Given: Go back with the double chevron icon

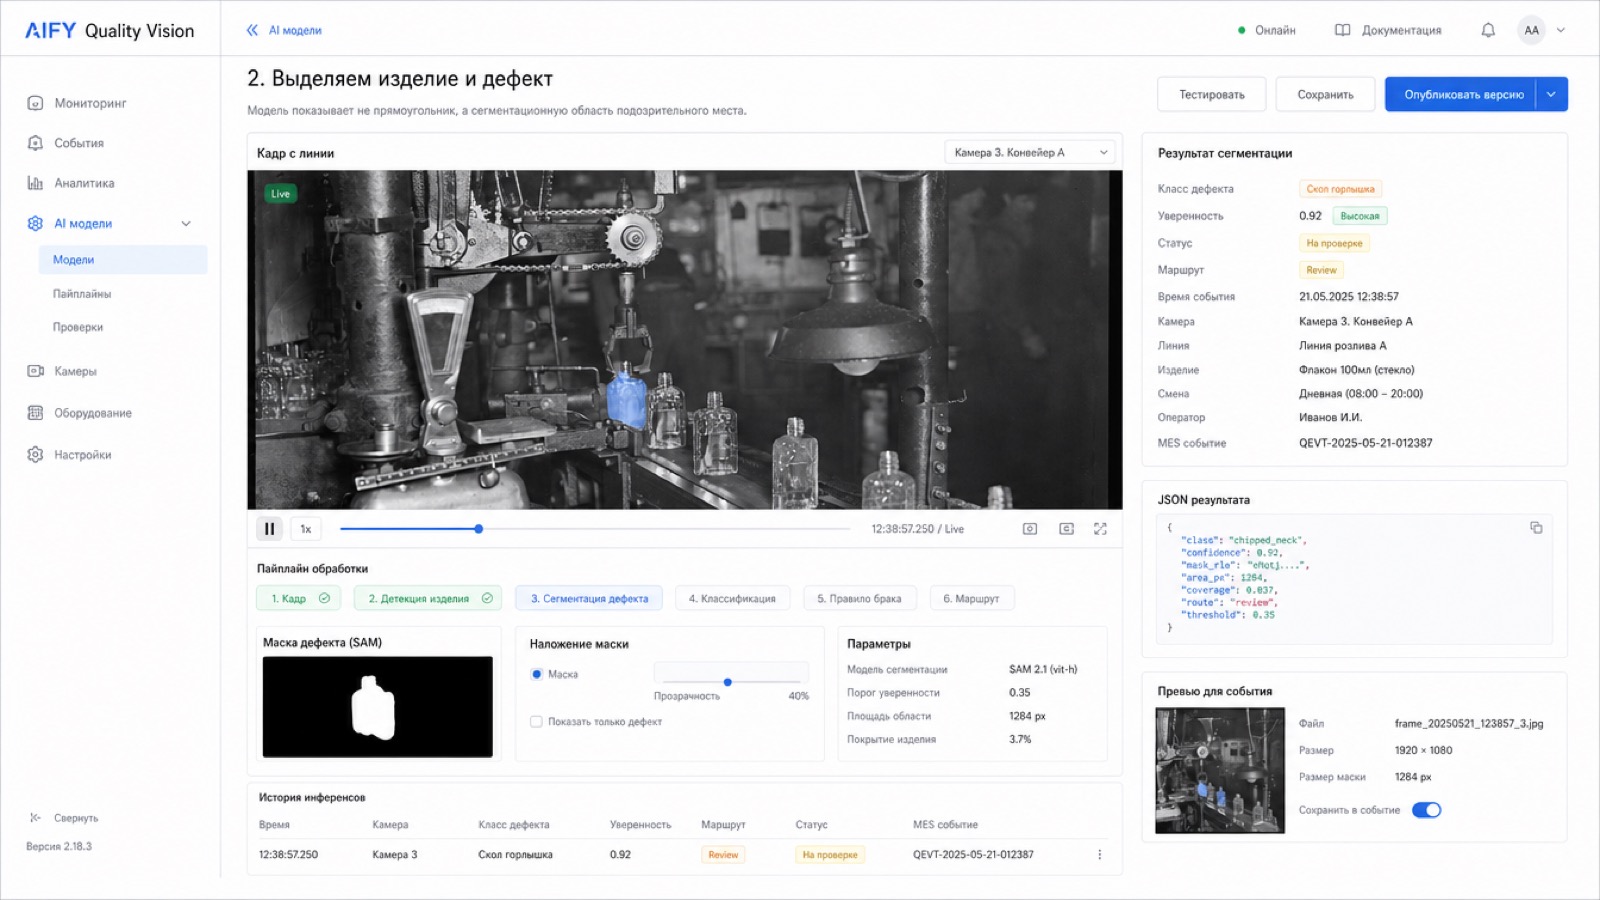Looking at the screenshot, I should tap(252, 30).
